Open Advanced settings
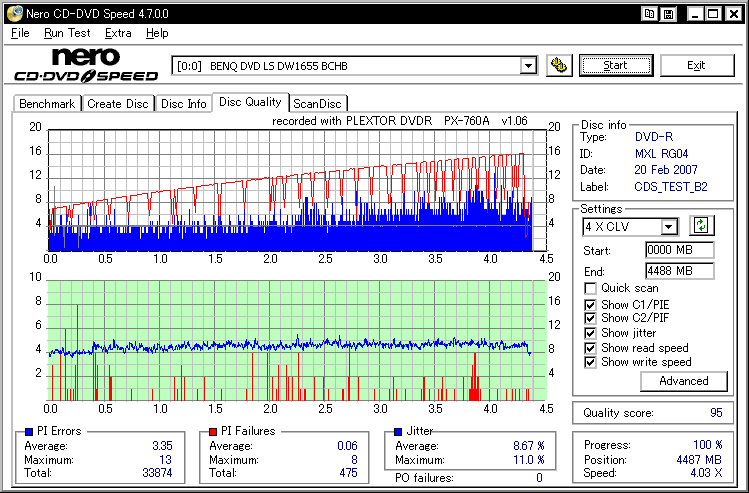This screenshot has width=749, height=493. (x=684, y=381)
